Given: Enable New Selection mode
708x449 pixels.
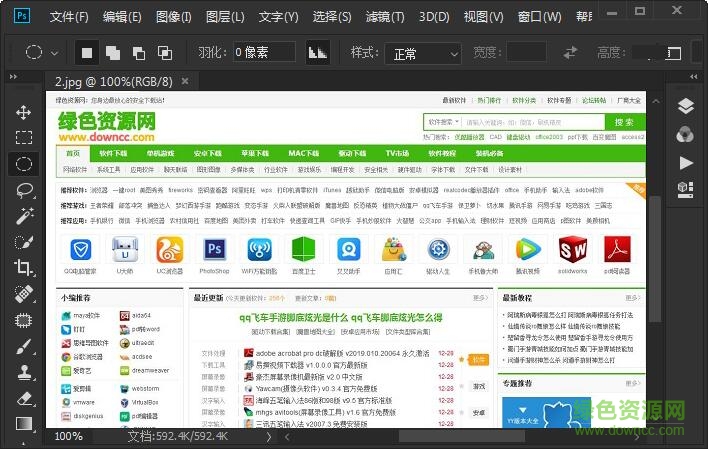Looking at the screenshot, I should click(88, 53).
